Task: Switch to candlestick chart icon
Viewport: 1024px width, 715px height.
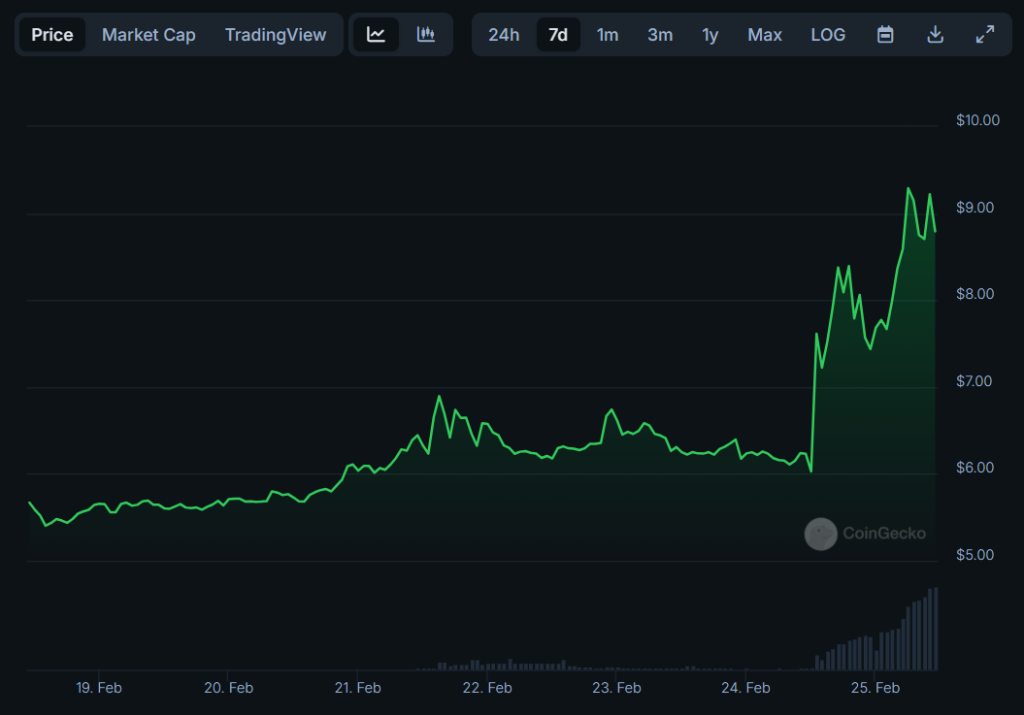Action: click(426, 35)
